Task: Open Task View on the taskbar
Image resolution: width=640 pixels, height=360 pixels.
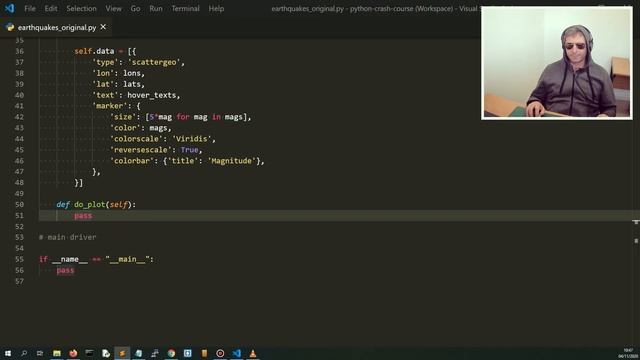Action: (x=40, y=353)
